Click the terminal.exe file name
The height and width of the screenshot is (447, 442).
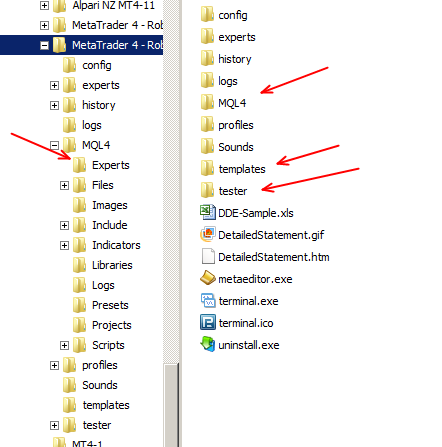(x=248, y=301)
